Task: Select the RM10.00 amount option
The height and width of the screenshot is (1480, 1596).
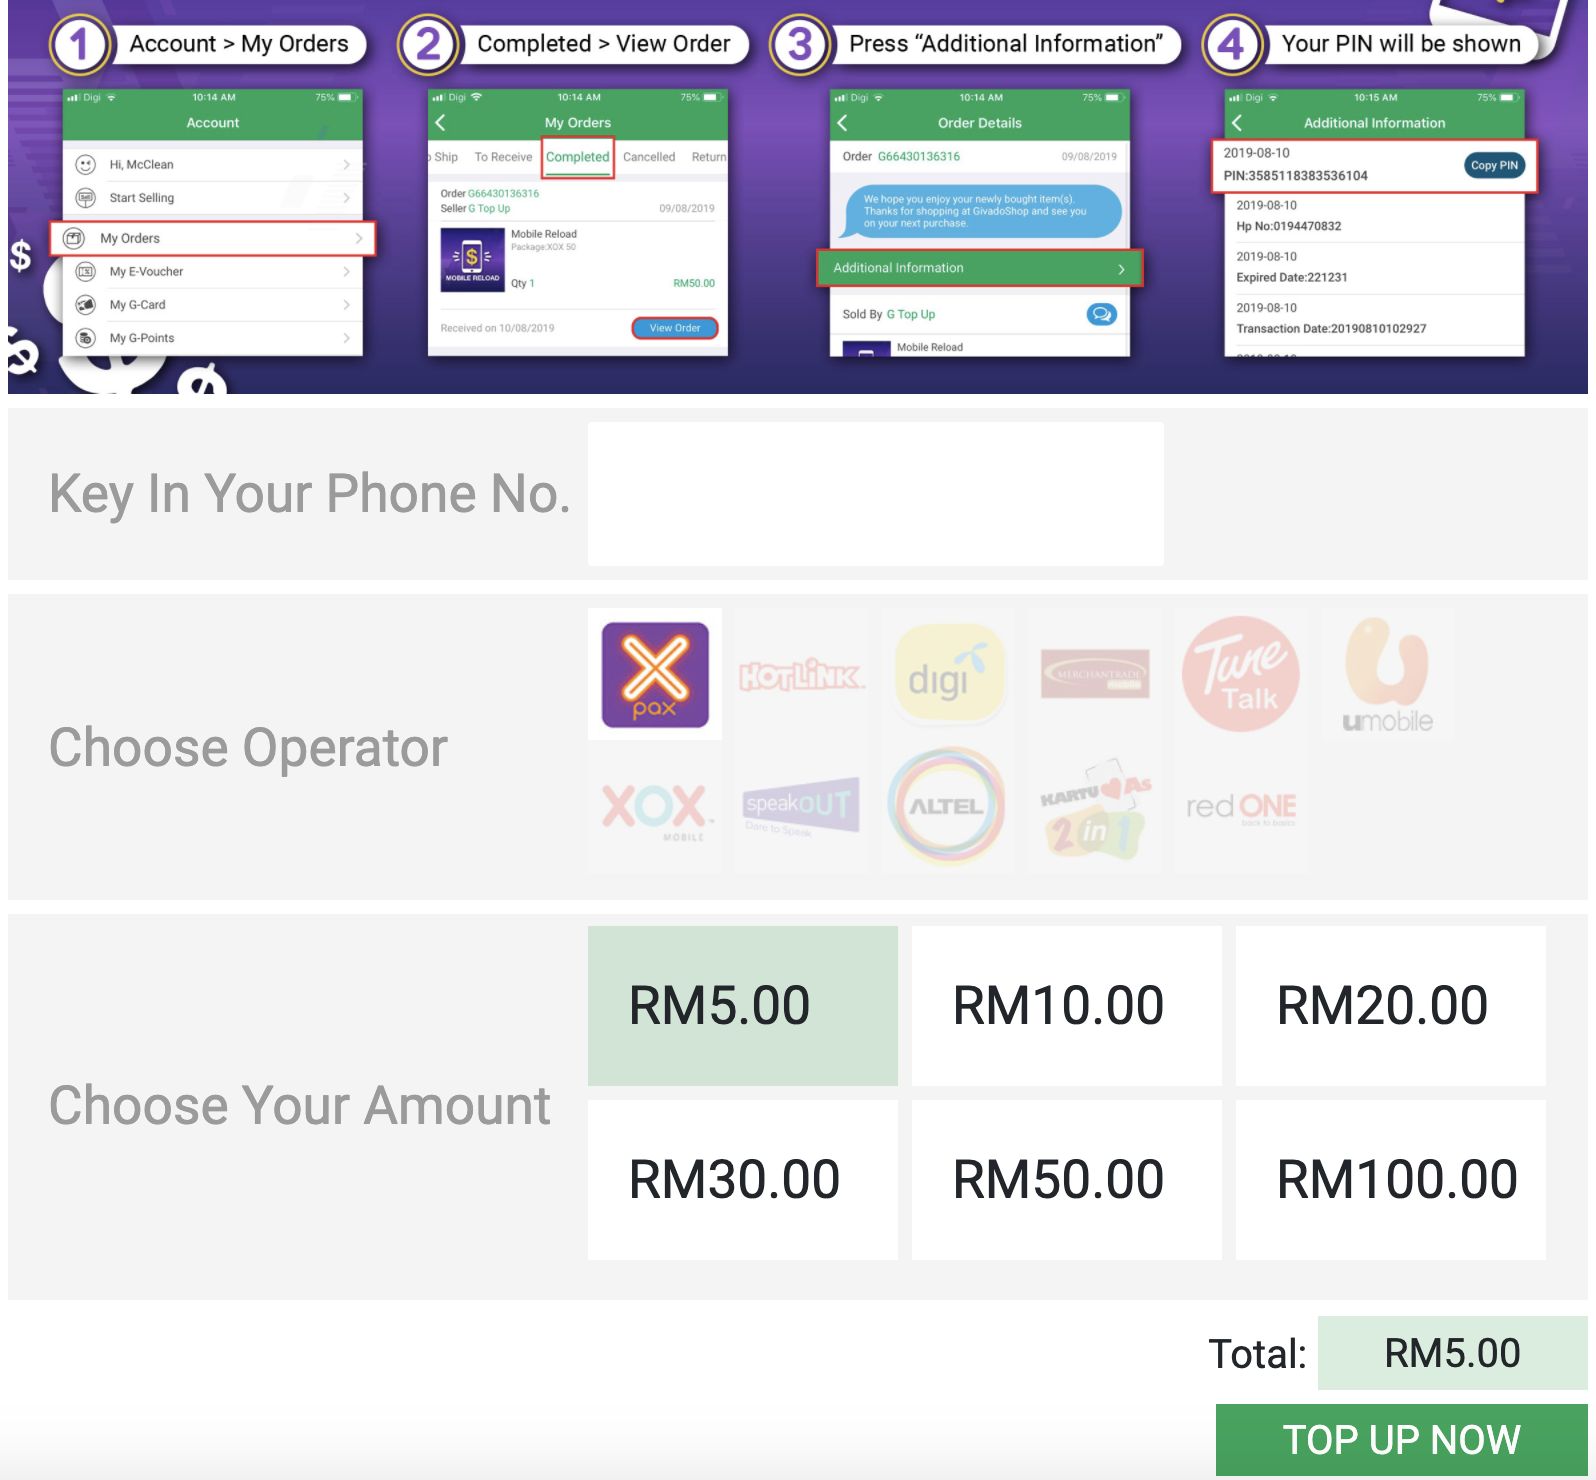Action: point(1067,1006)
